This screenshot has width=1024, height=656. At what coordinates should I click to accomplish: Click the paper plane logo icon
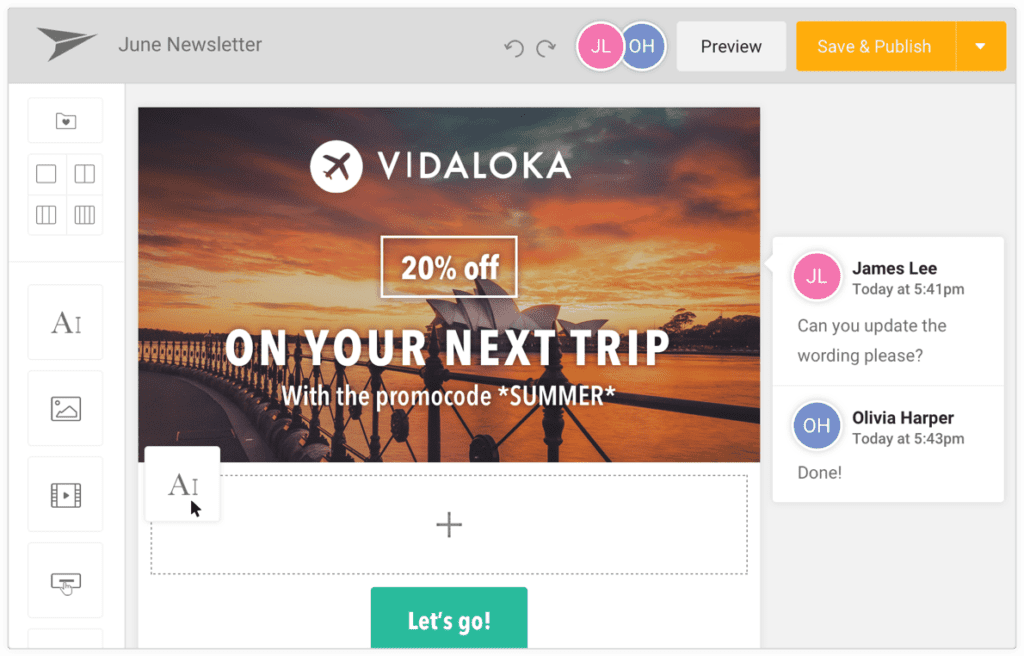pos(65,44)
